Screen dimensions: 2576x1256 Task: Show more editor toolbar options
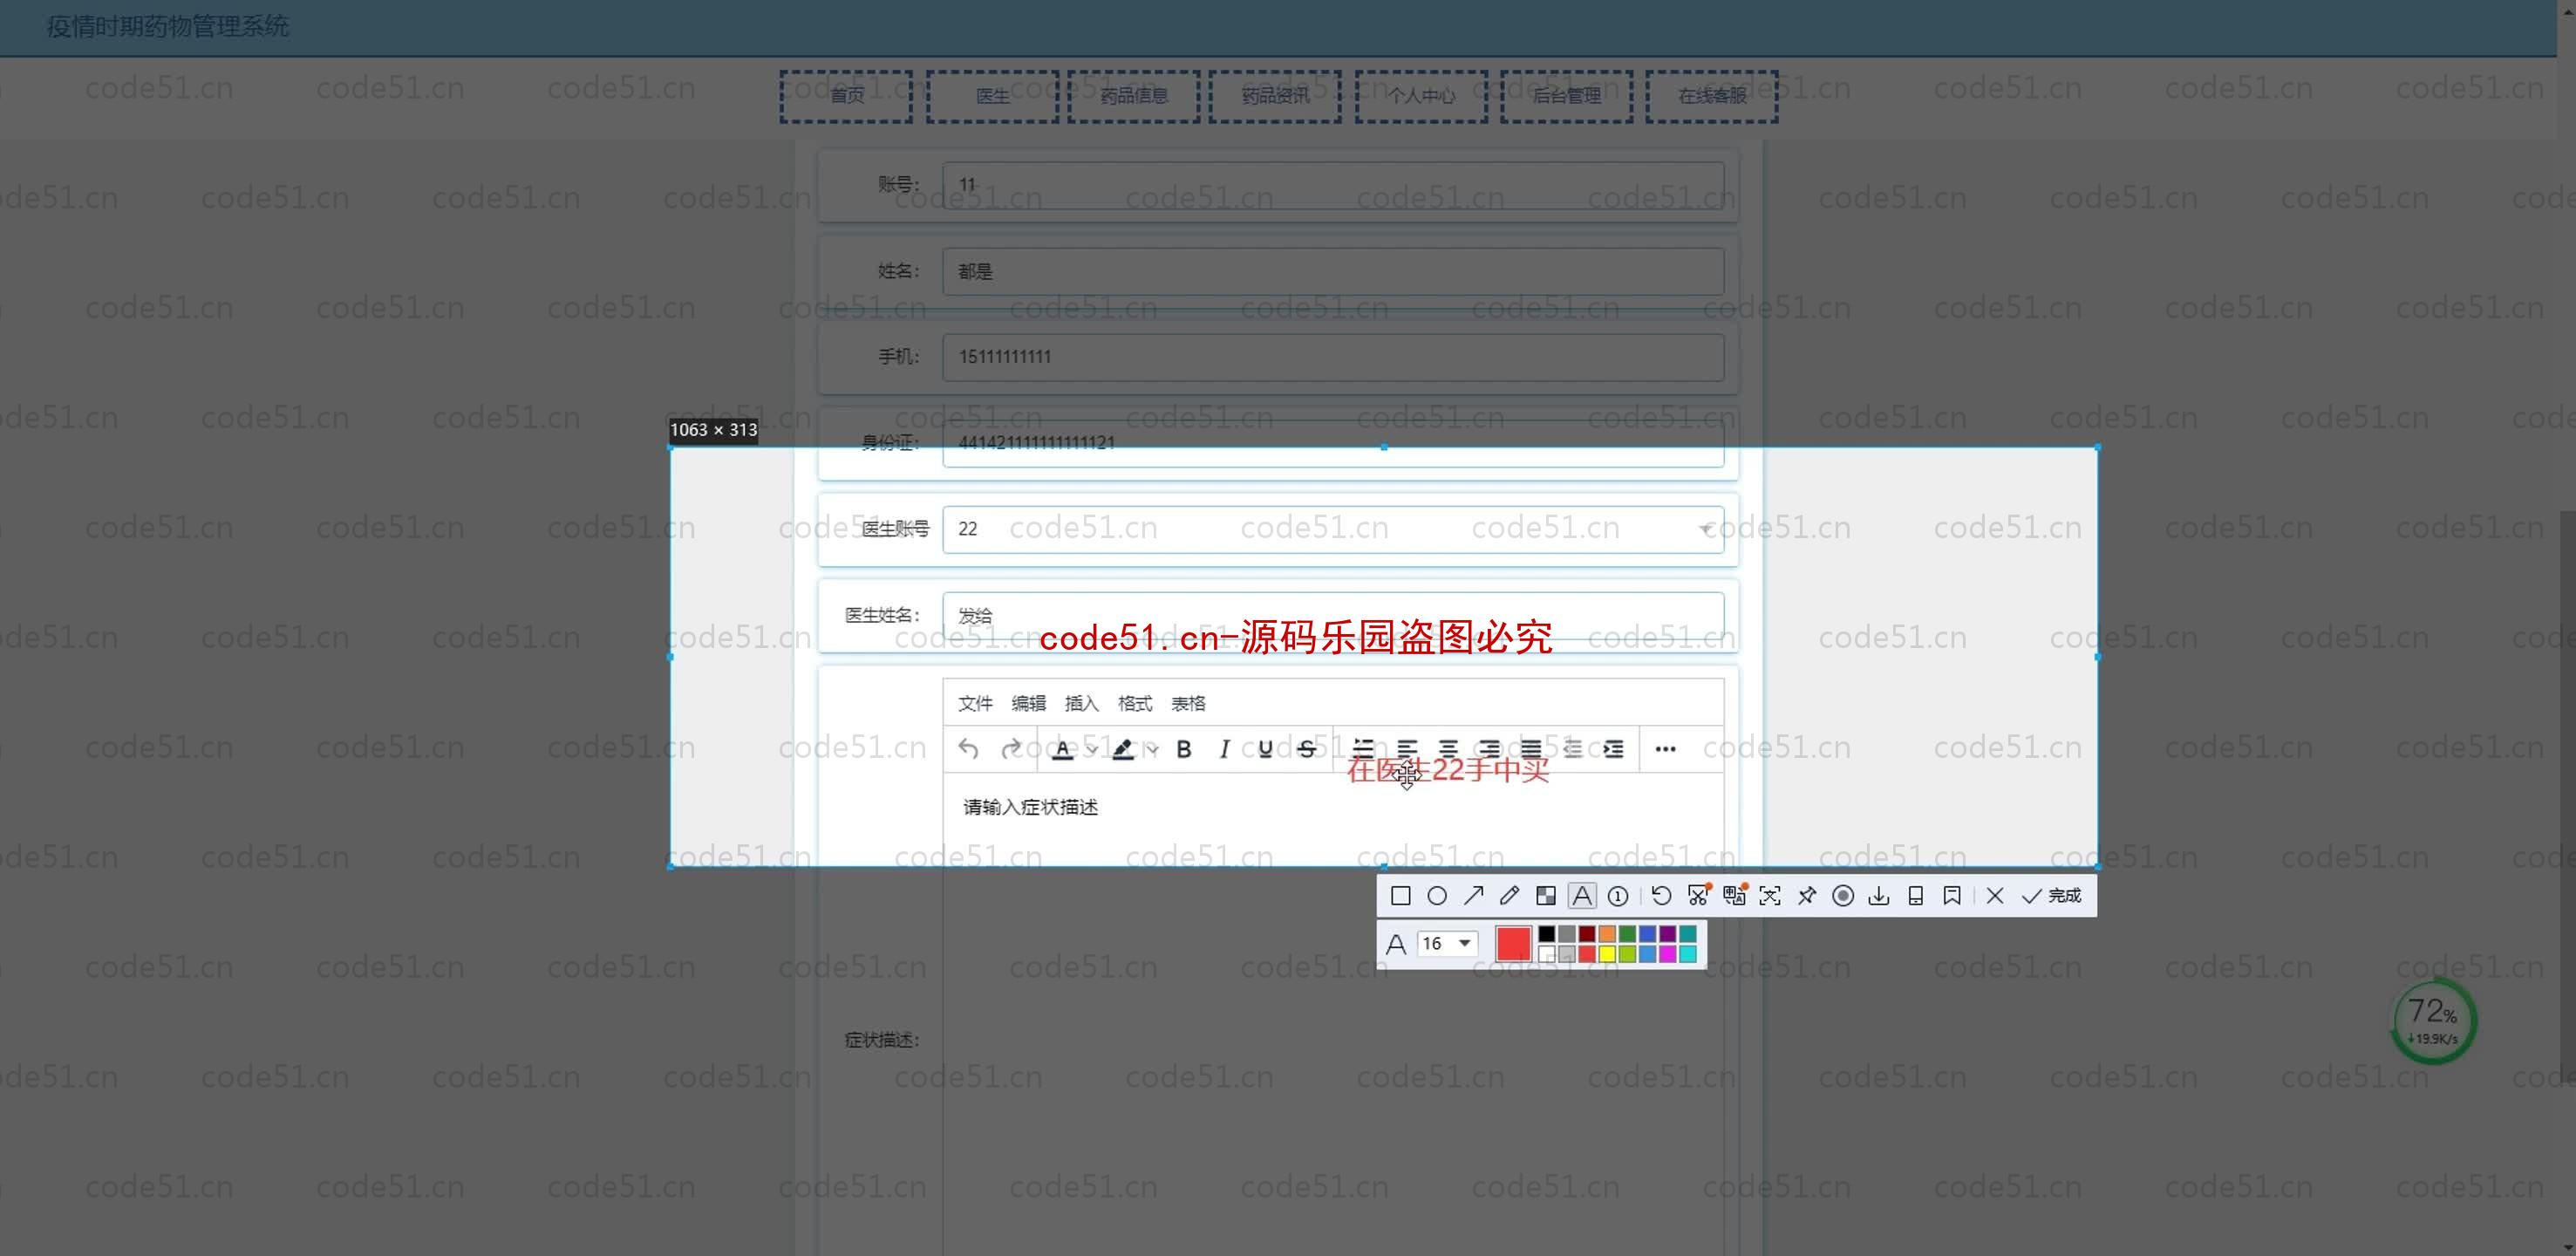[x=1665, y=749]
